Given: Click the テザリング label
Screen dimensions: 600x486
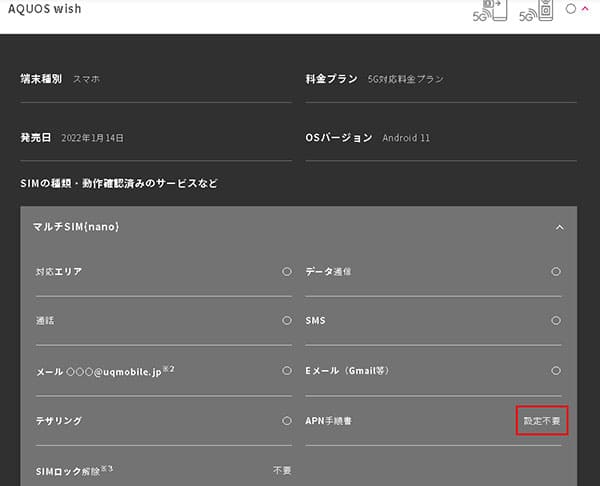Looking at the screenshot, I should (x=59, y=421).
